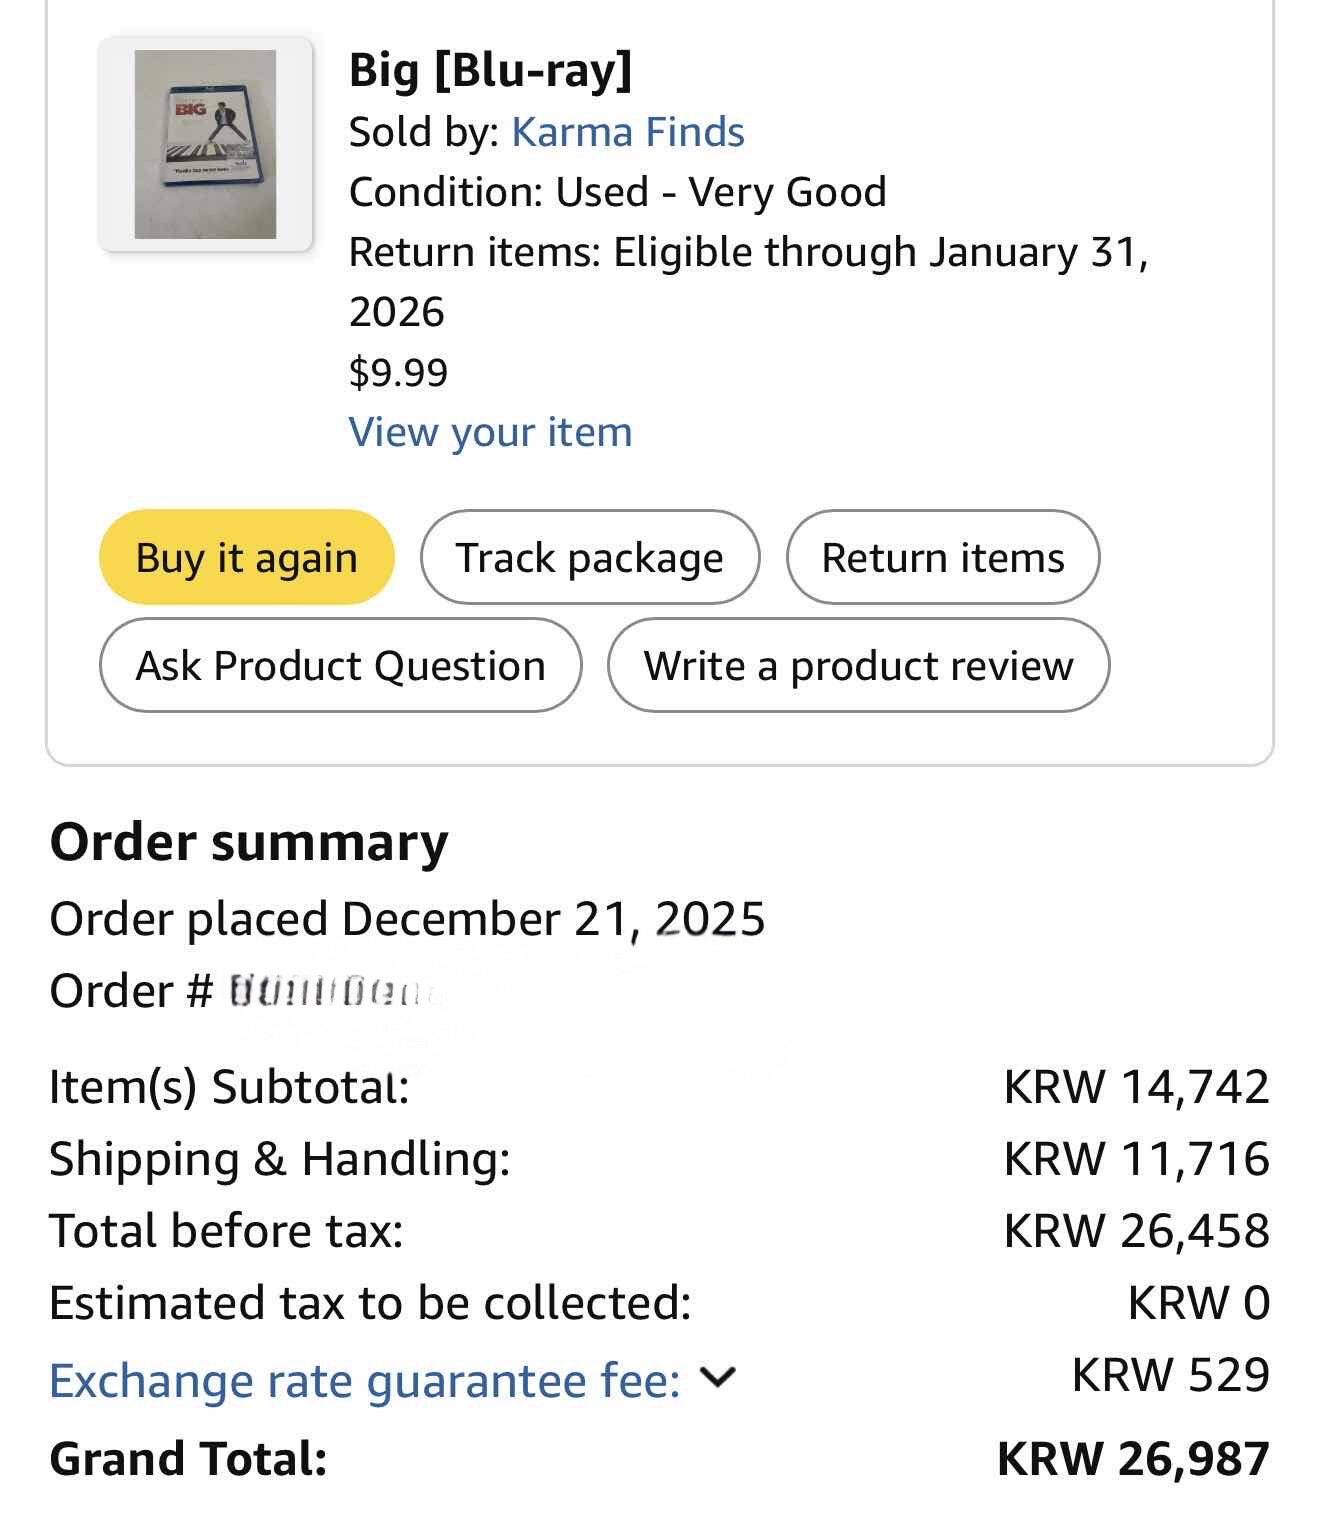Screen dimensions: 1320x1531
Task: Open the Exchange rate guarantee fee link
Action: (x=364, y=1381)
